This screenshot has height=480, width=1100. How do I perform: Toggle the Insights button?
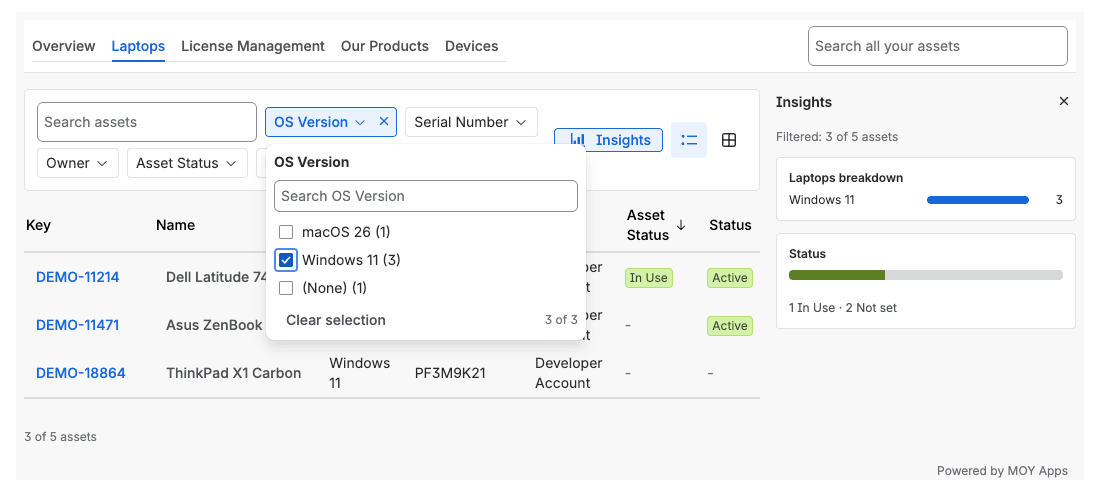click(x=608, y=140)
